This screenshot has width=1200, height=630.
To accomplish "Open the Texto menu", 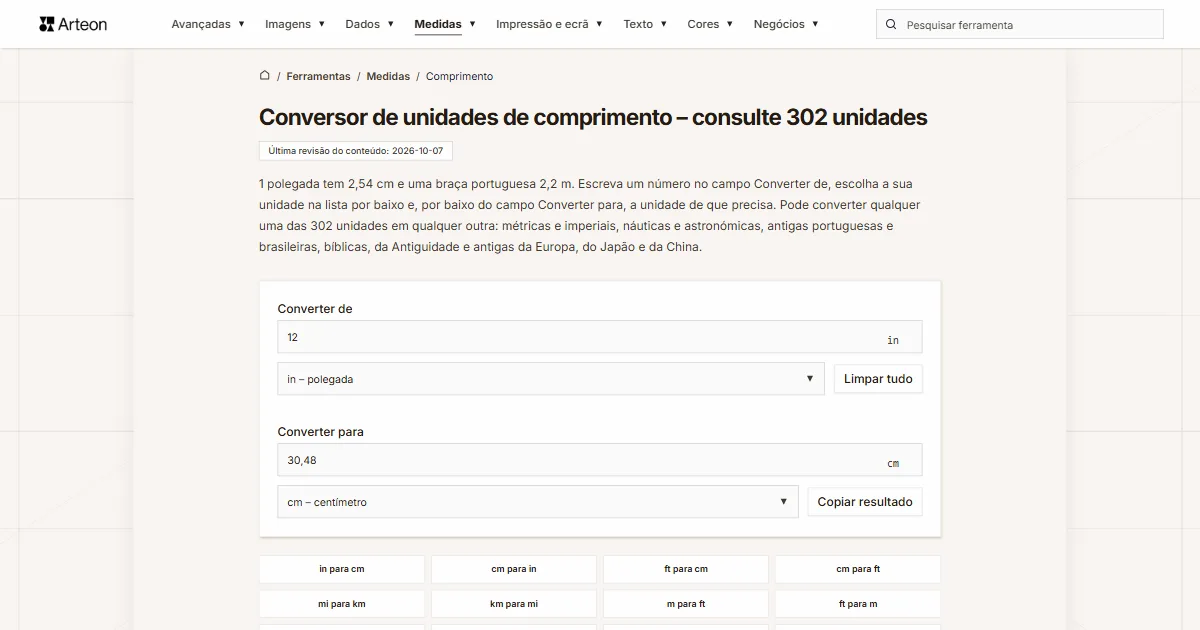I will click(645, 24).
